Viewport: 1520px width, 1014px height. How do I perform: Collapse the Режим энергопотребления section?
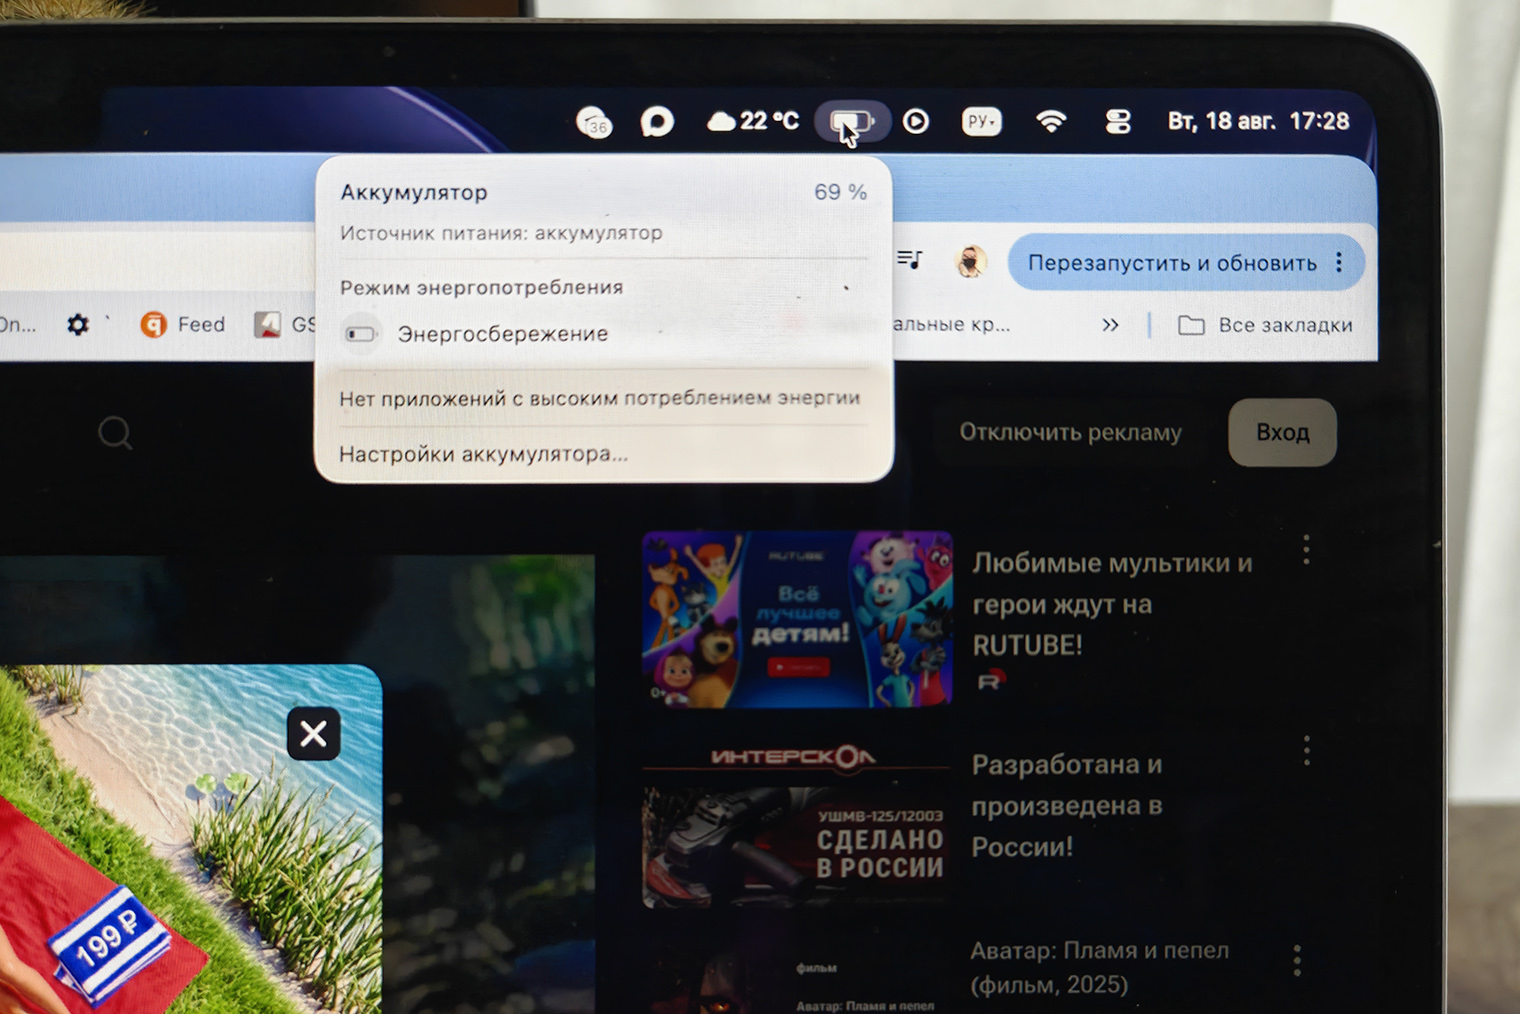846,288
